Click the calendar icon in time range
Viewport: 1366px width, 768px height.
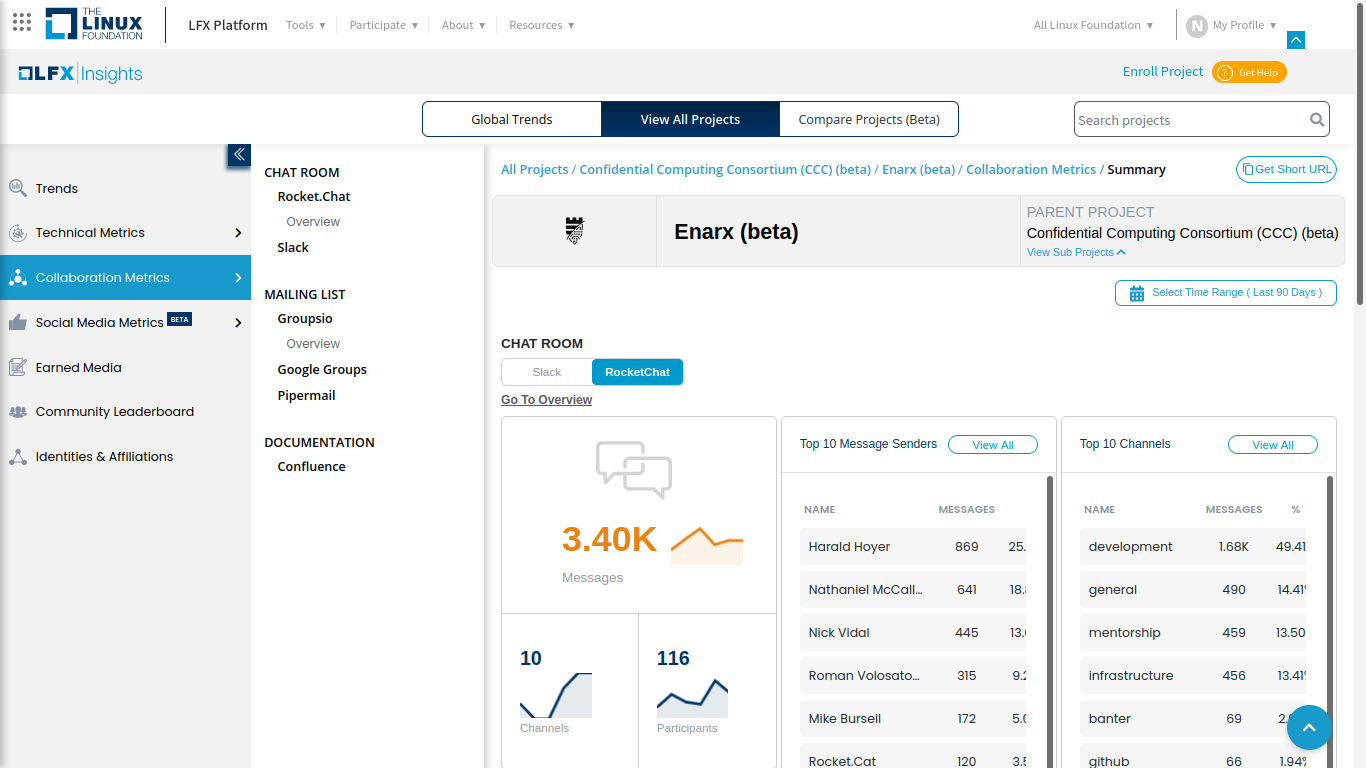[x=1137, y=293]
